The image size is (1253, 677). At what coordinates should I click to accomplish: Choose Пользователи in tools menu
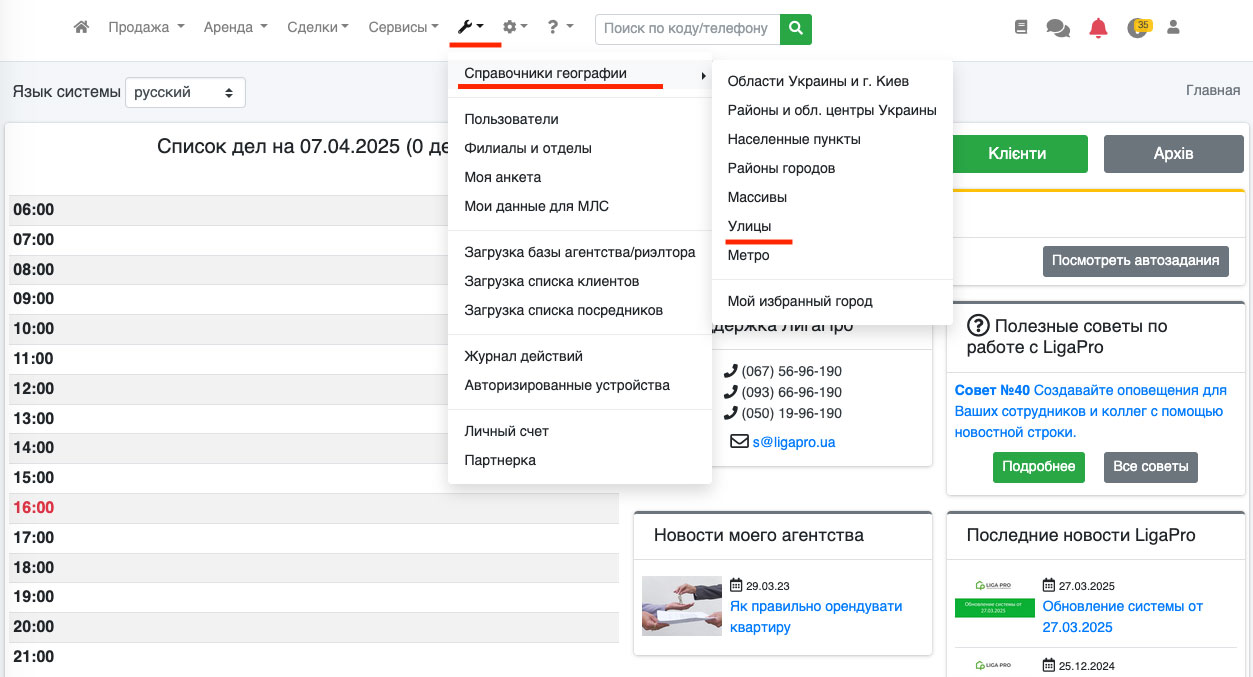pos(511,119)
